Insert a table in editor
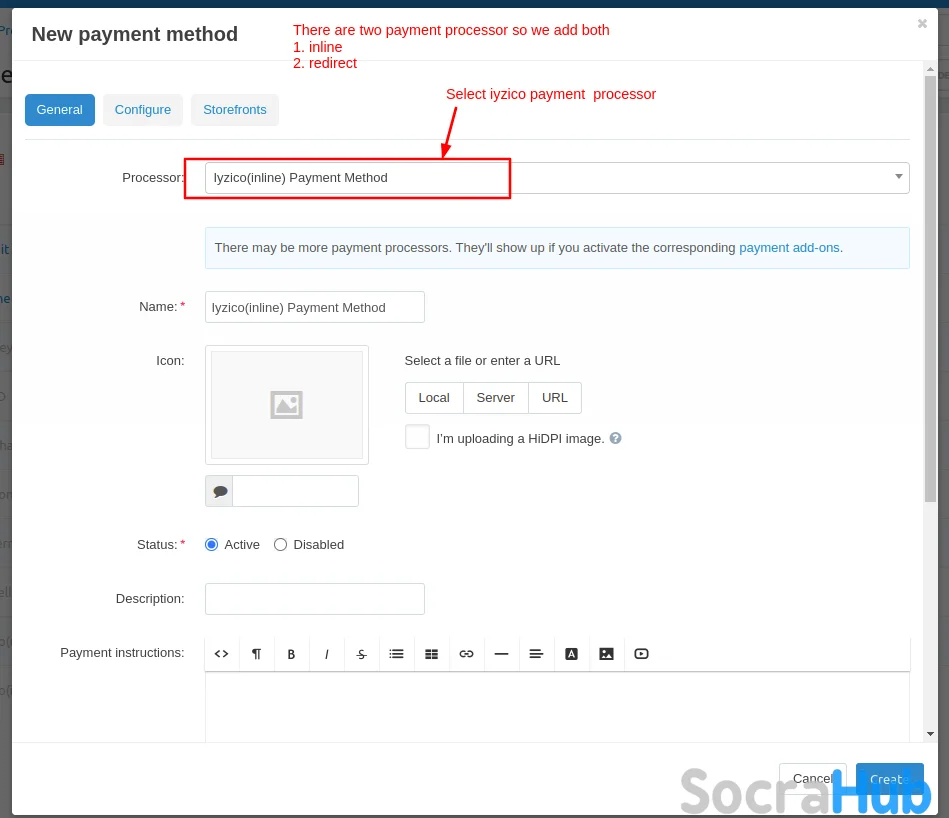 (432, 653)
